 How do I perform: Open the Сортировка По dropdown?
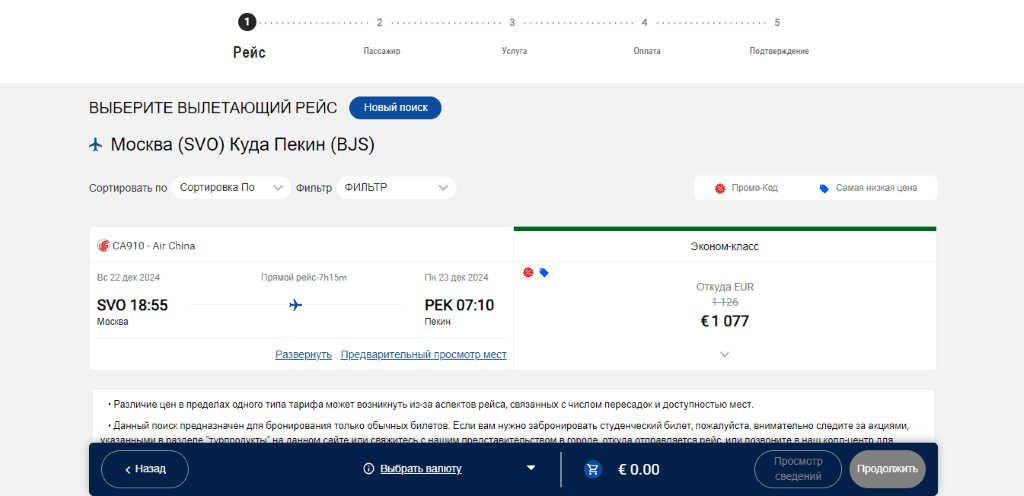point(231,188)
